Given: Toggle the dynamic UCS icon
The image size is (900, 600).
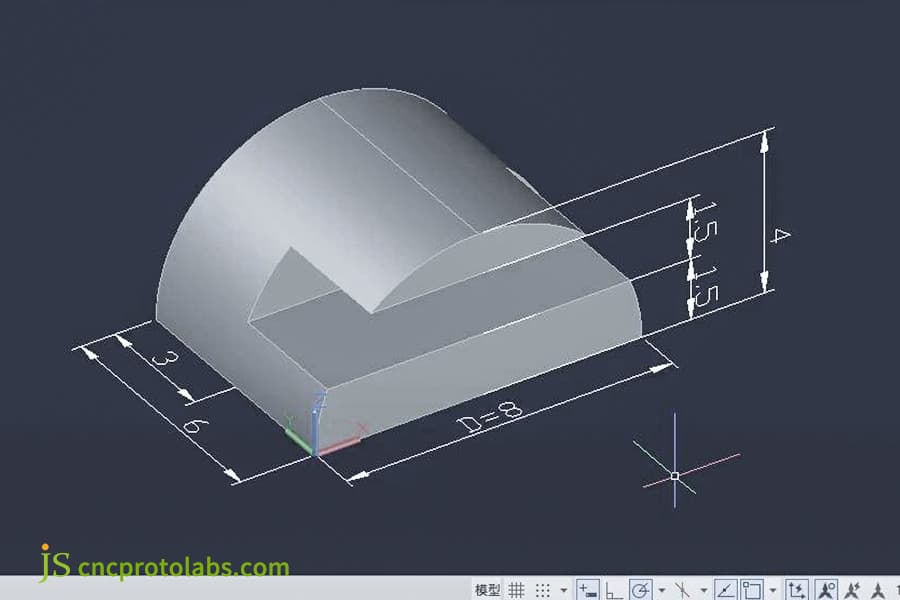Looking at the screenshot, I should click(x=797, y=585).
